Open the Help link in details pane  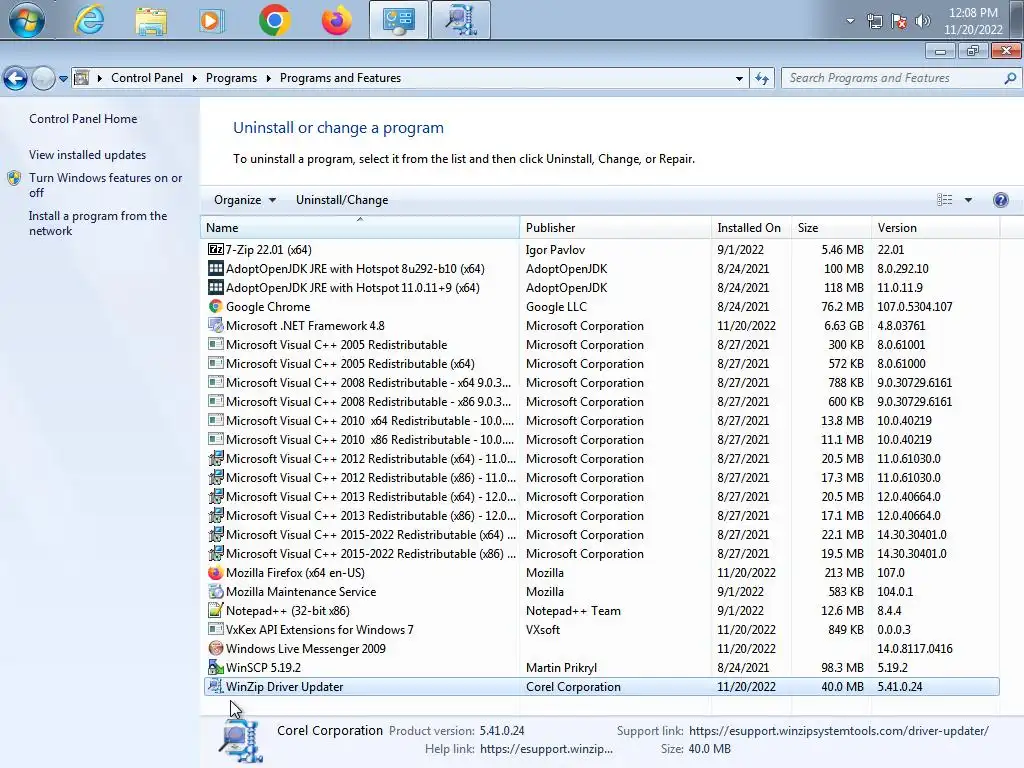pyautogui.click(x=546, y=749)
